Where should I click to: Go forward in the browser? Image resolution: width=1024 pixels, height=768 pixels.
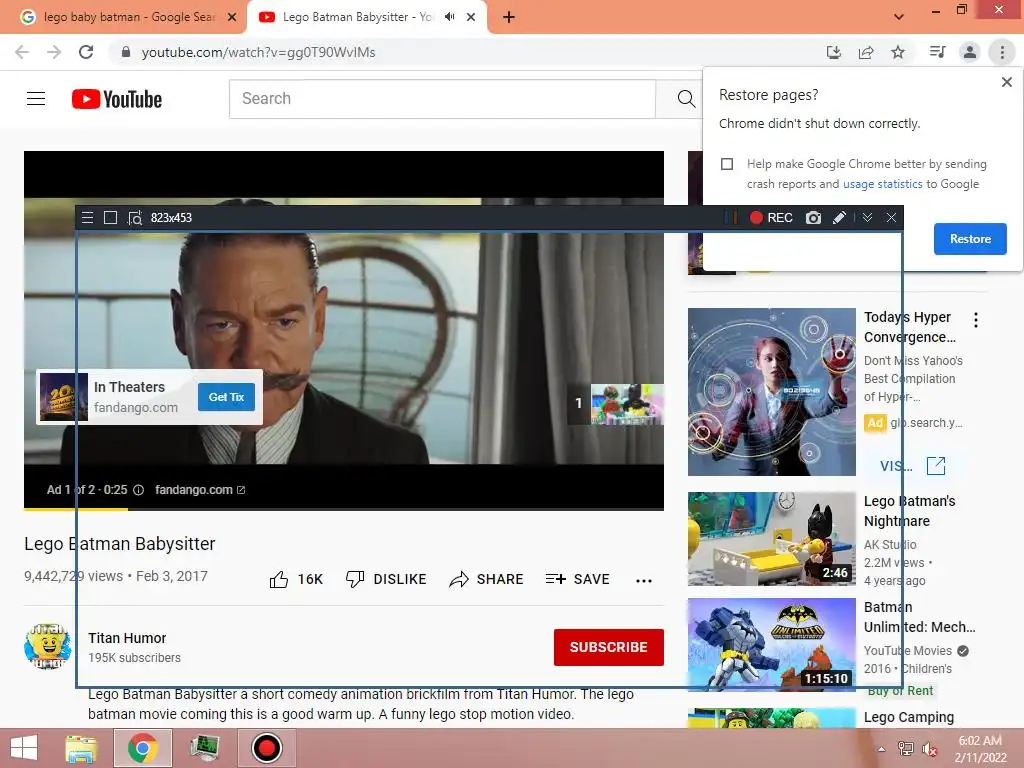coord(54,52)
